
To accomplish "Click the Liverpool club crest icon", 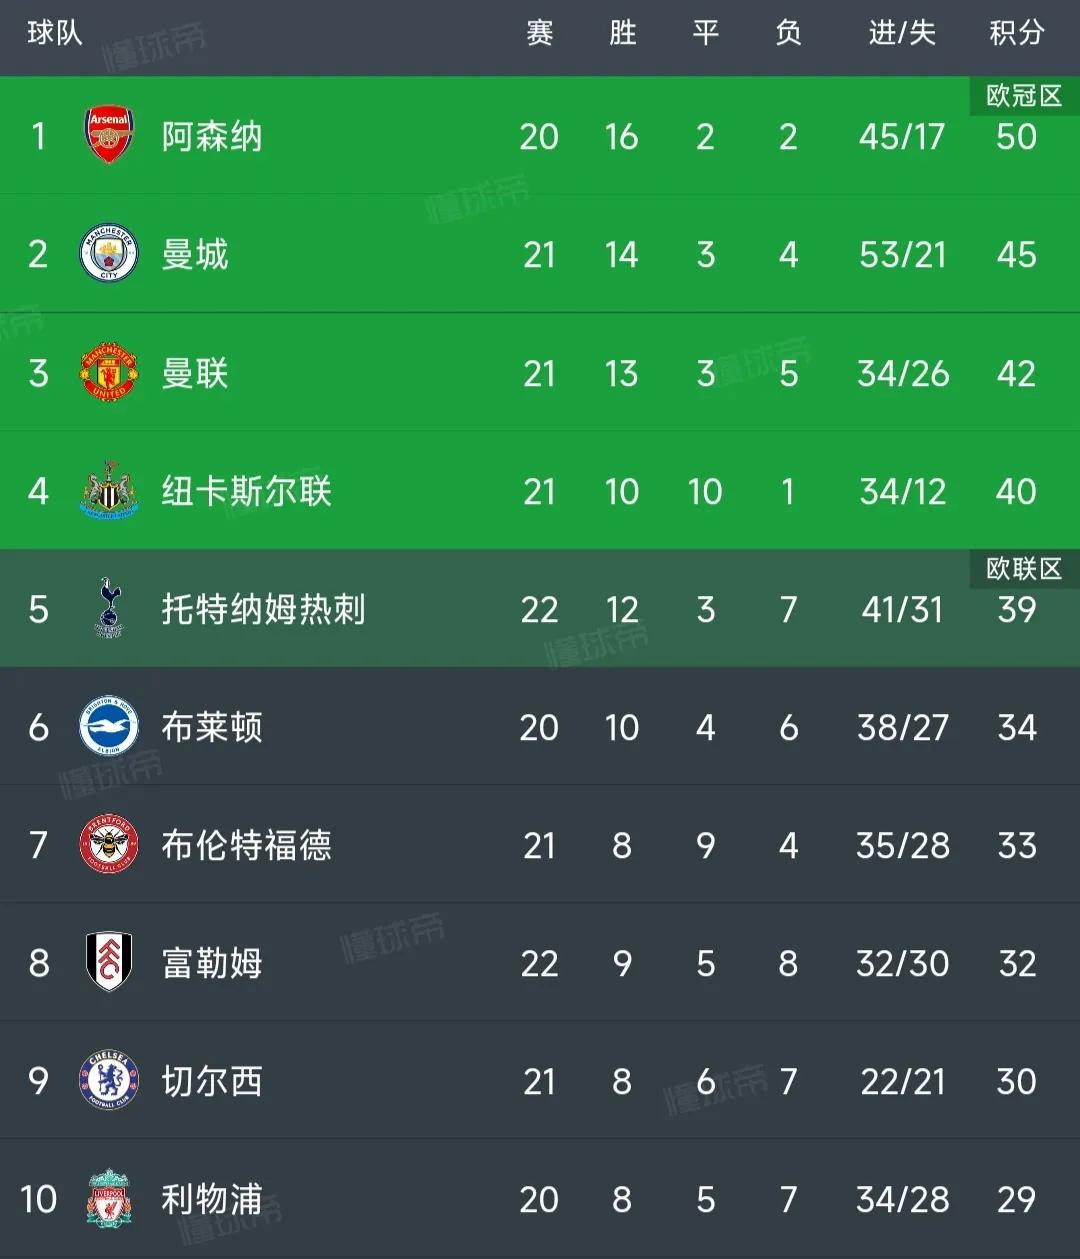I will coord(109,1199).
